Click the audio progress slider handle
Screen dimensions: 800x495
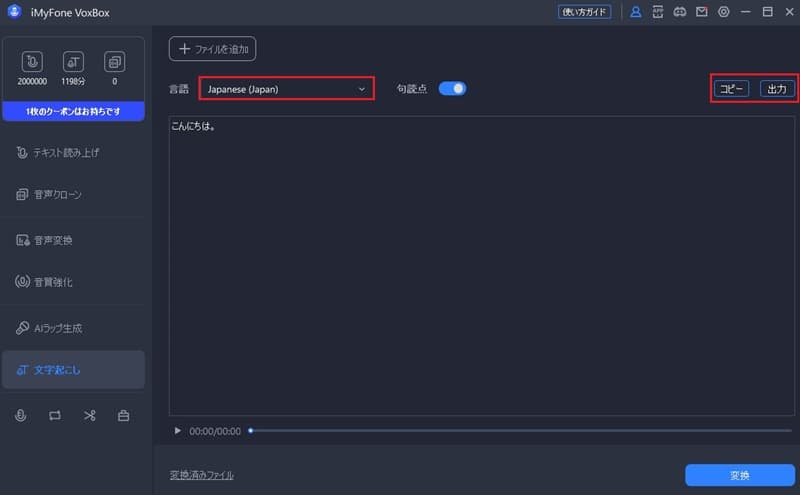tap(251, 431)
